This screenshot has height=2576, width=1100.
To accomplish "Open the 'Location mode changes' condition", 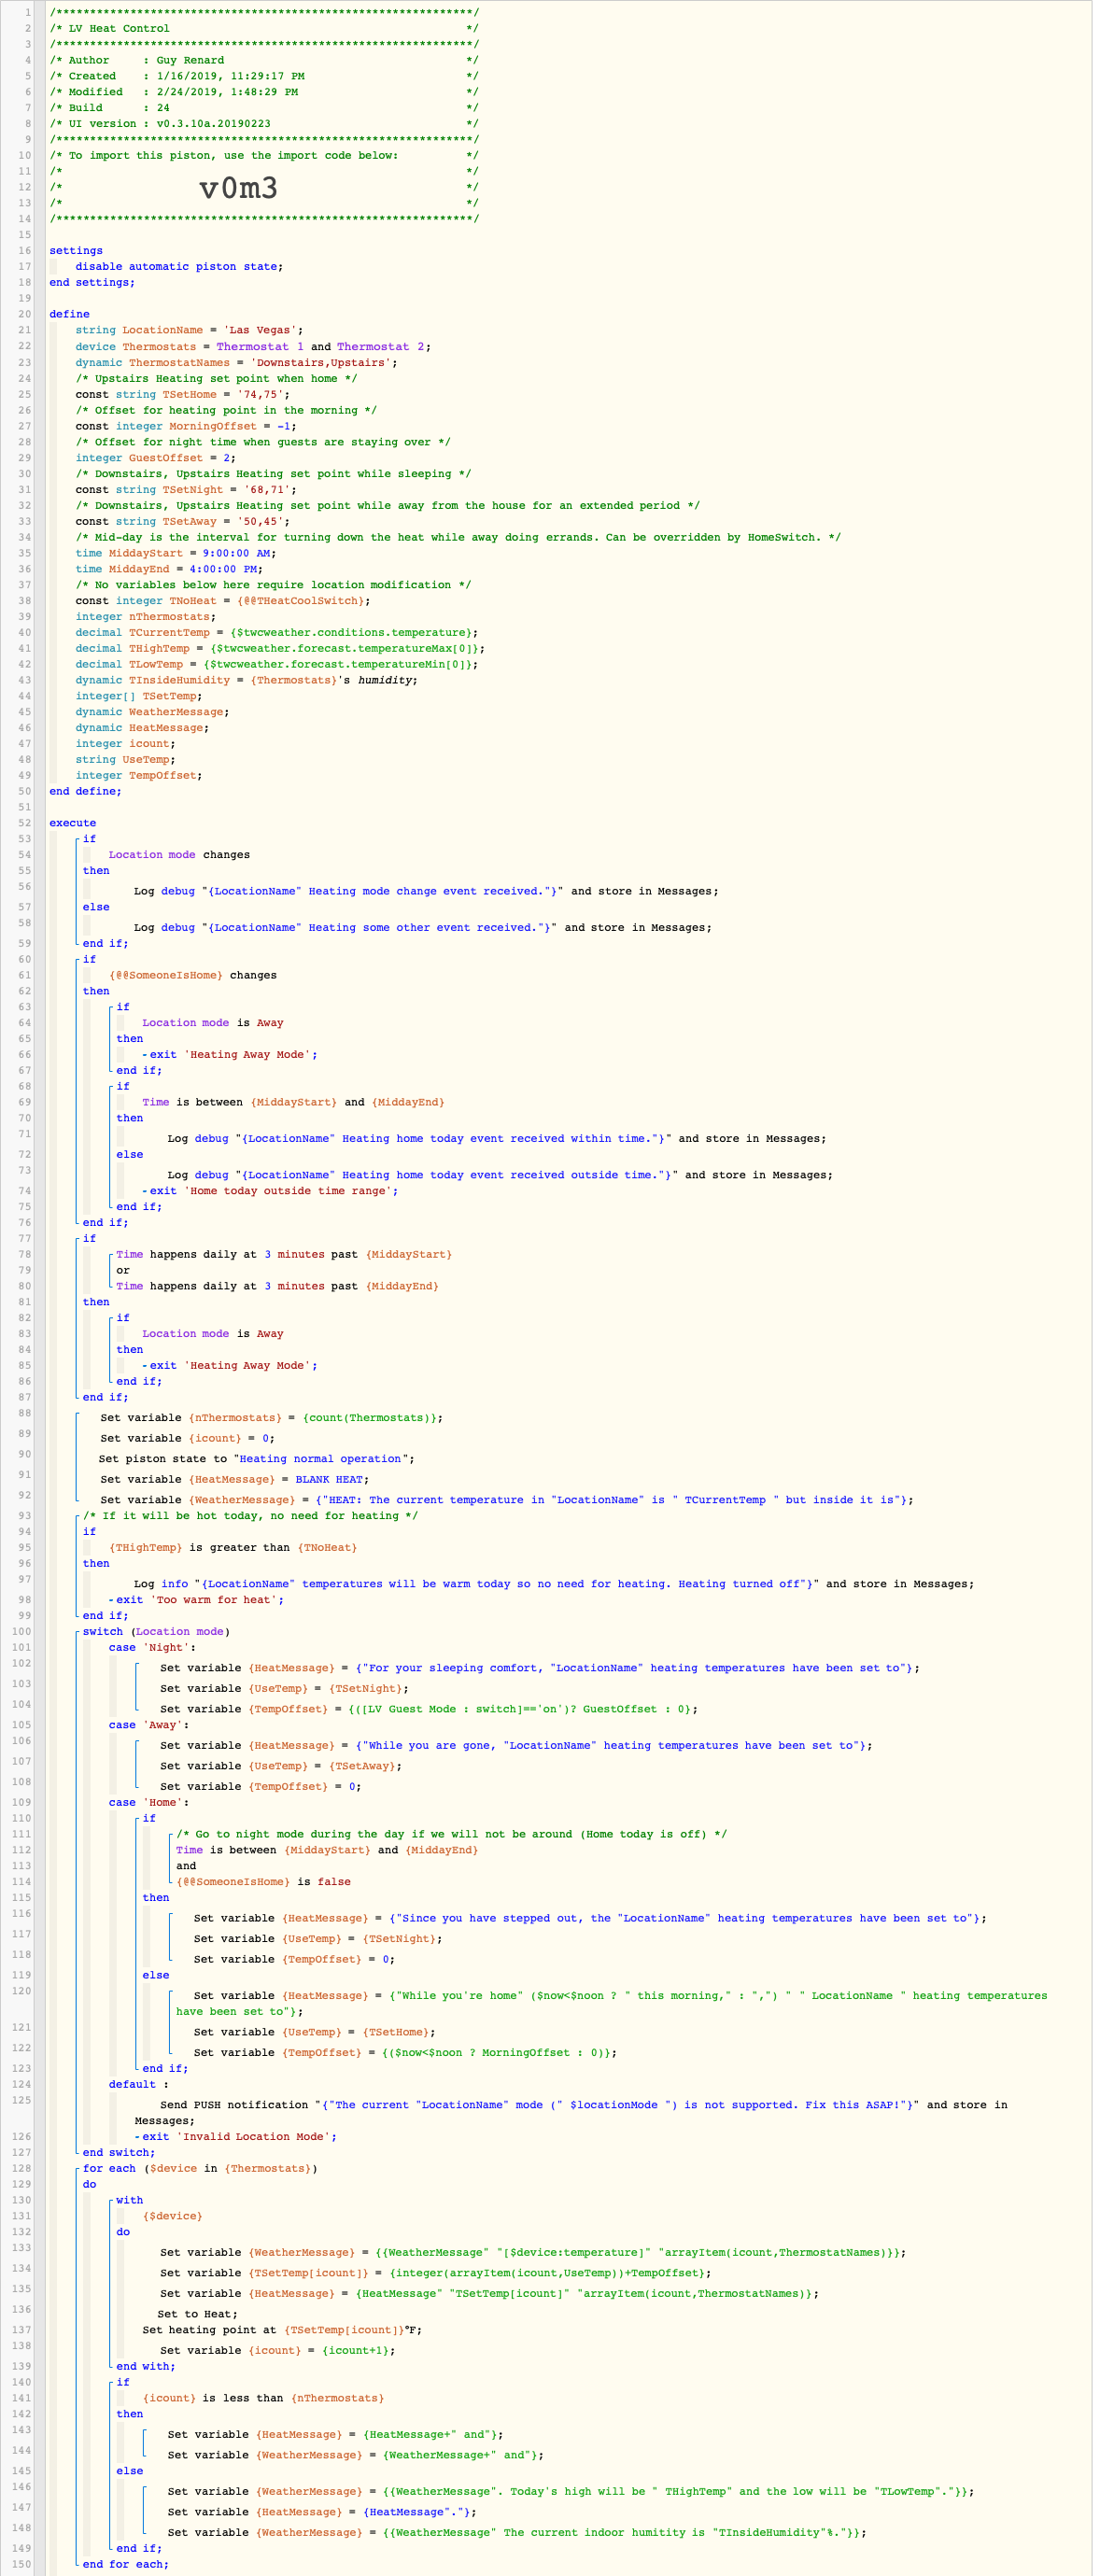I will coord(180,855).
